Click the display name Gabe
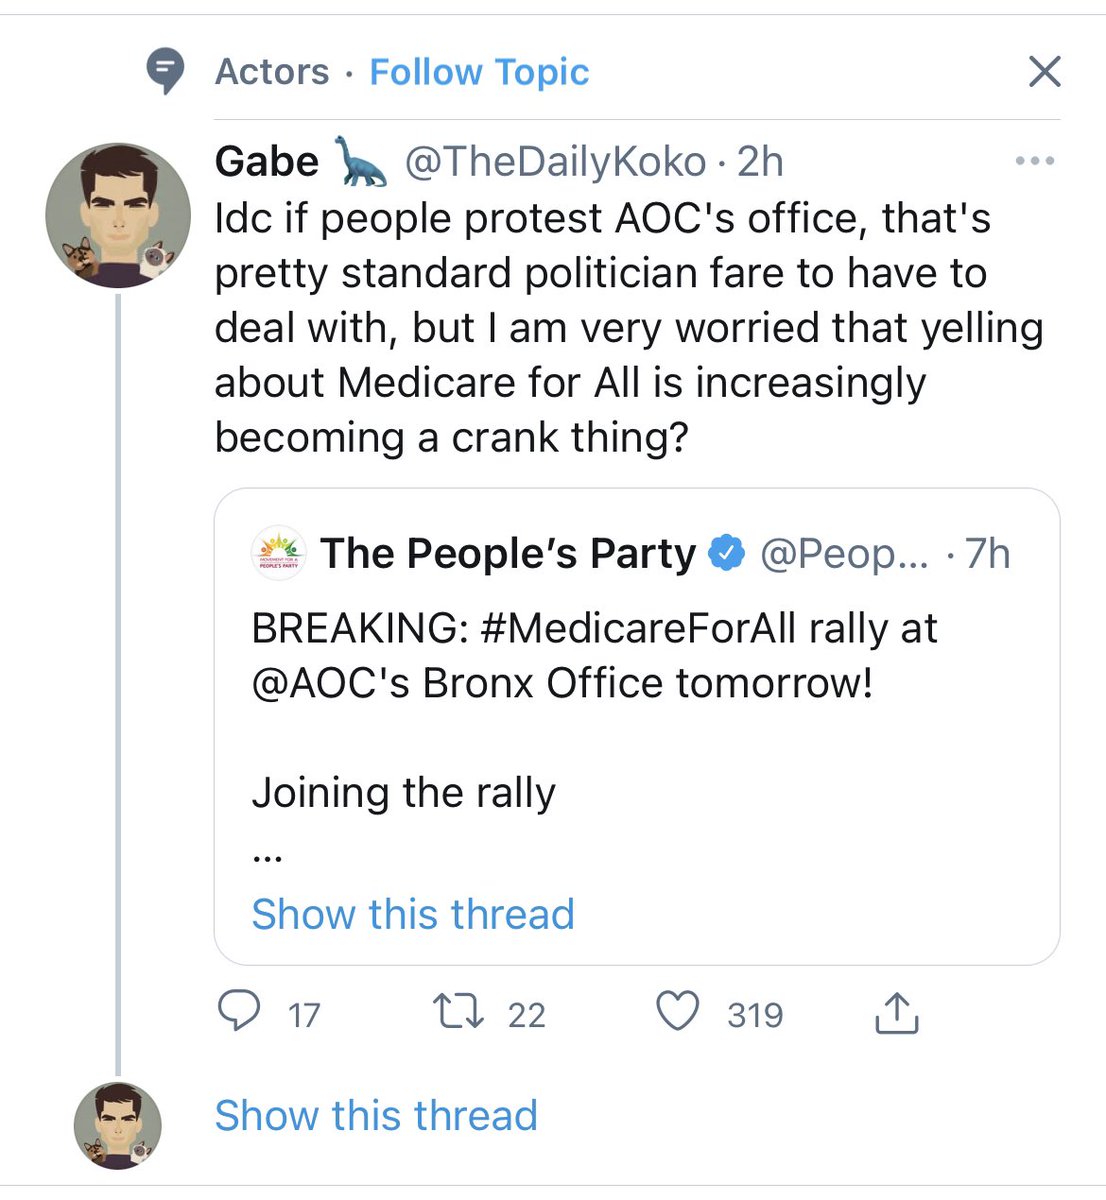The height and width of the screenshot is (1200, 1106). click(267, 162)
